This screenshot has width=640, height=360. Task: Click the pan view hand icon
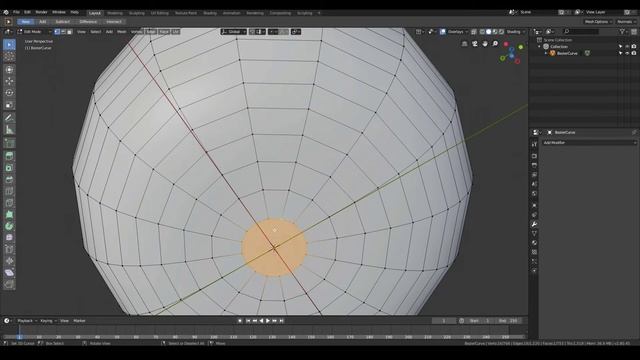click(x=485, y=44)
